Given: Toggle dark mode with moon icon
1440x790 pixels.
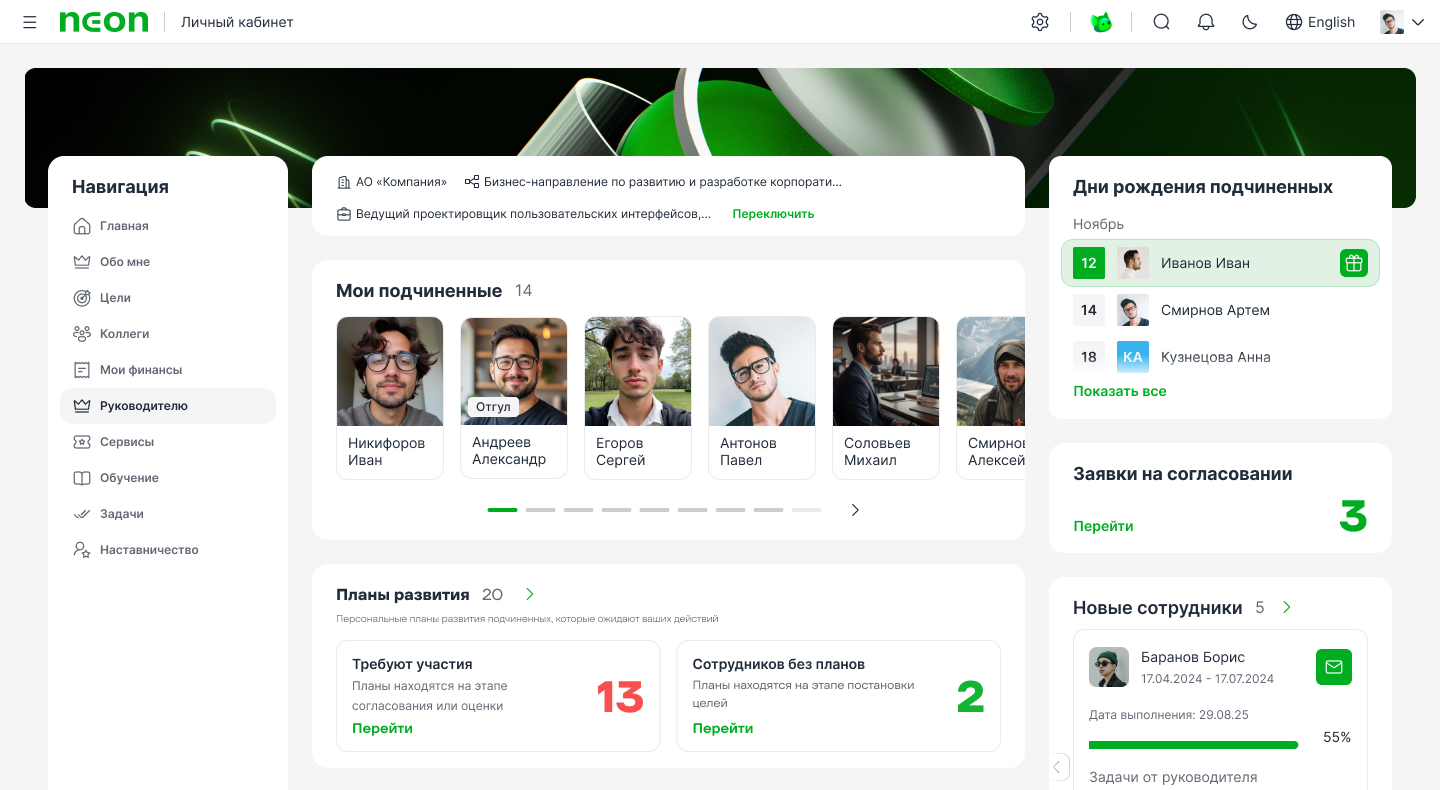Looking at the screenshot, I should click(1250, 22).
